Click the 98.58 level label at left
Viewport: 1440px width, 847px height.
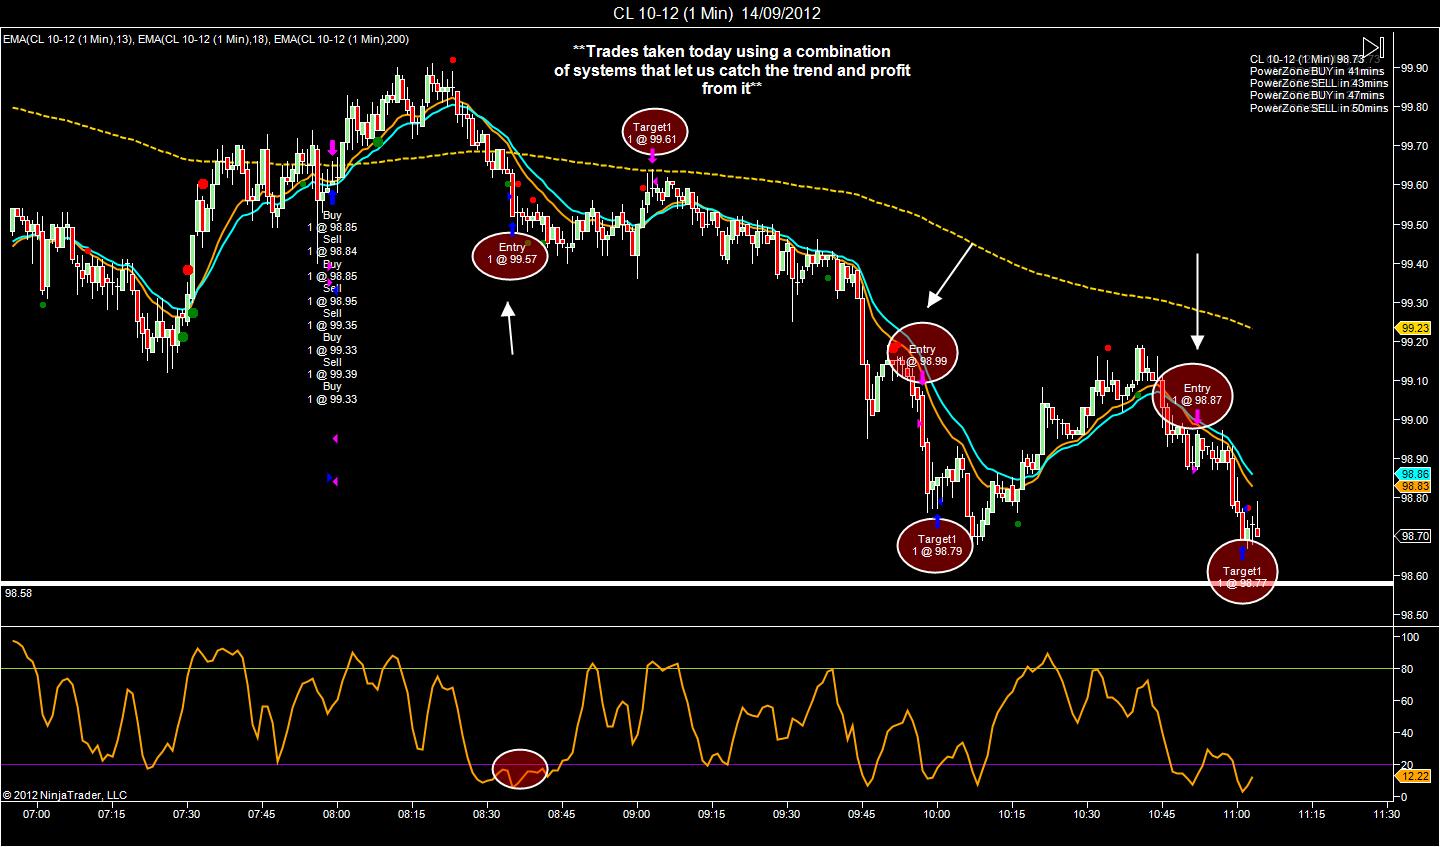coord(18,594)
